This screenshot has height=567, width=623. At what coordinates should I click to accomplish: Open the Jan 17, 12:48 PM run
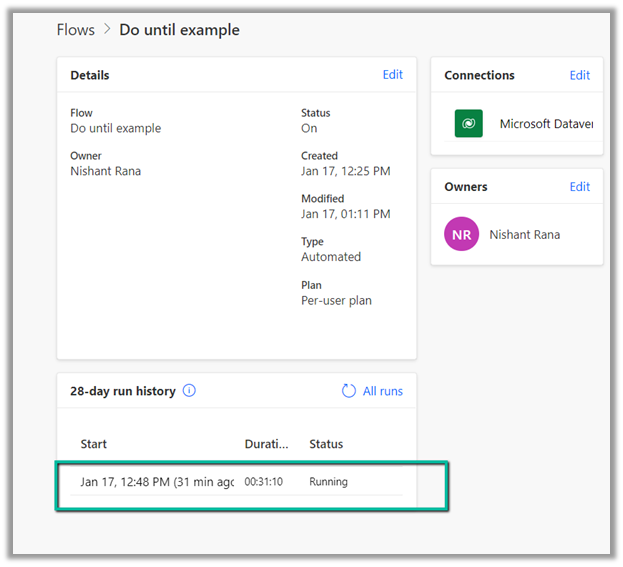tap(157, 482)
